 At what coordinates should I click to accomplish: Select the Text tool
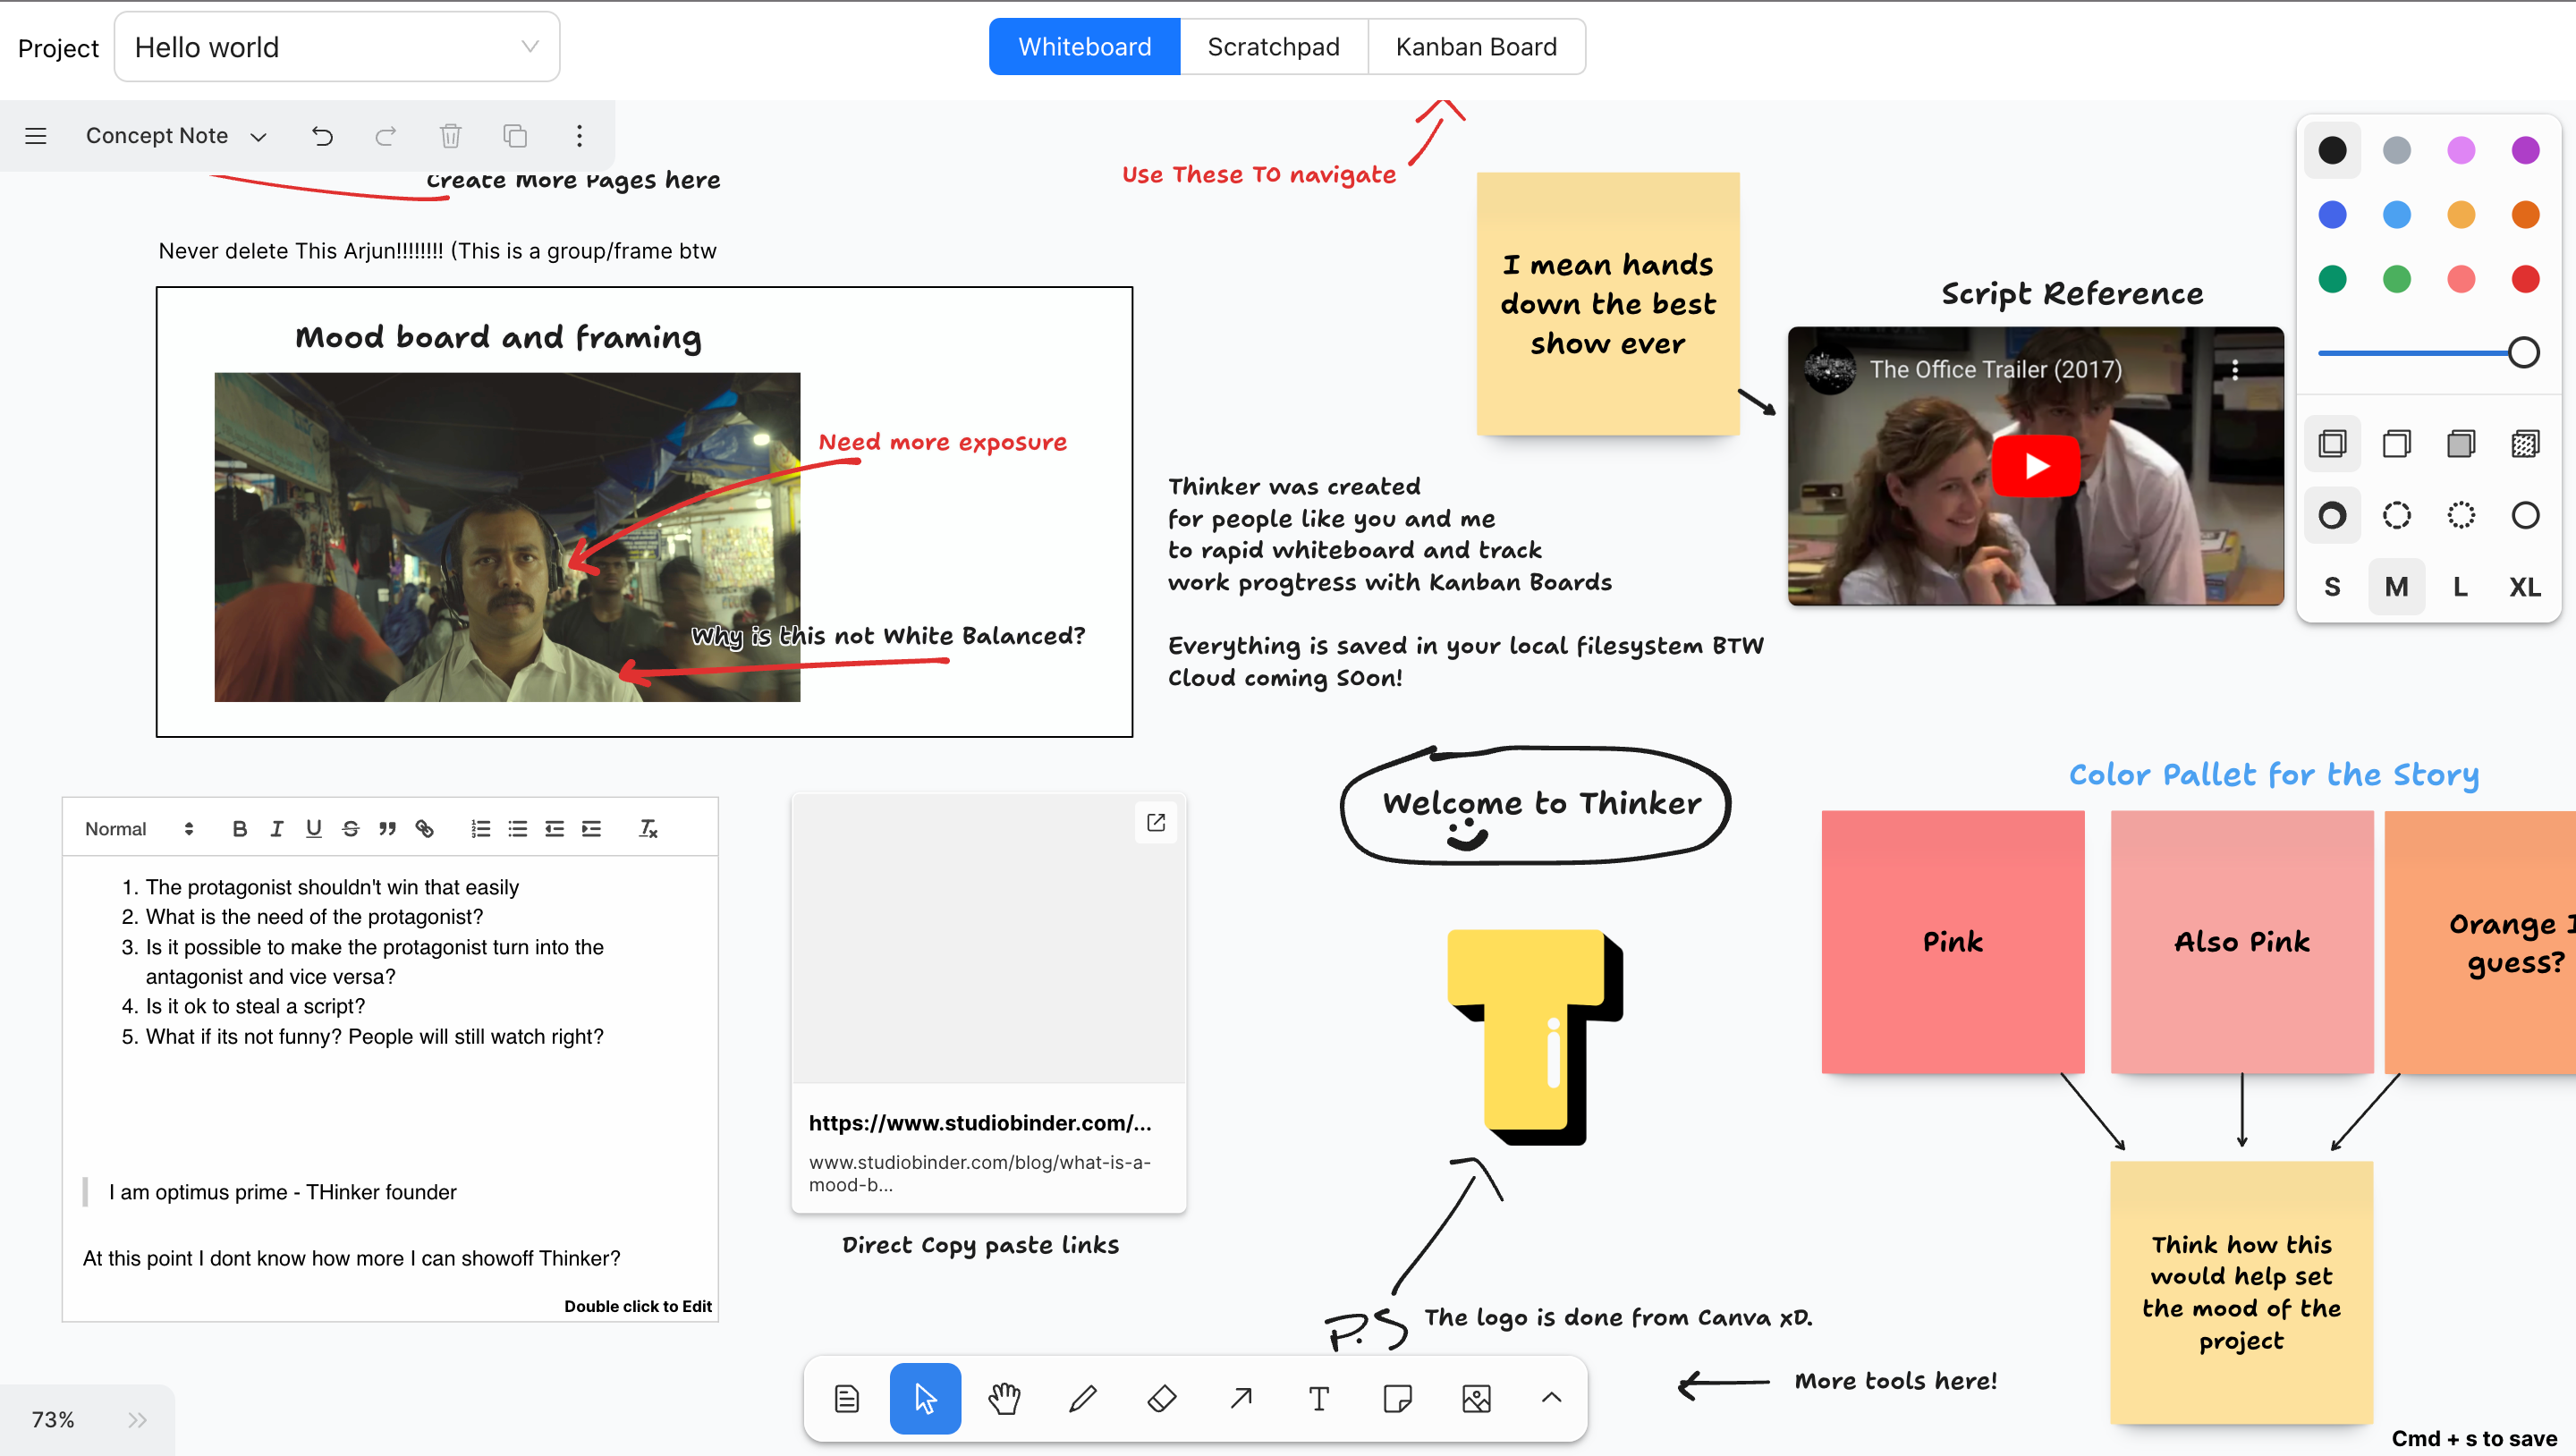click(1319, 1398)
